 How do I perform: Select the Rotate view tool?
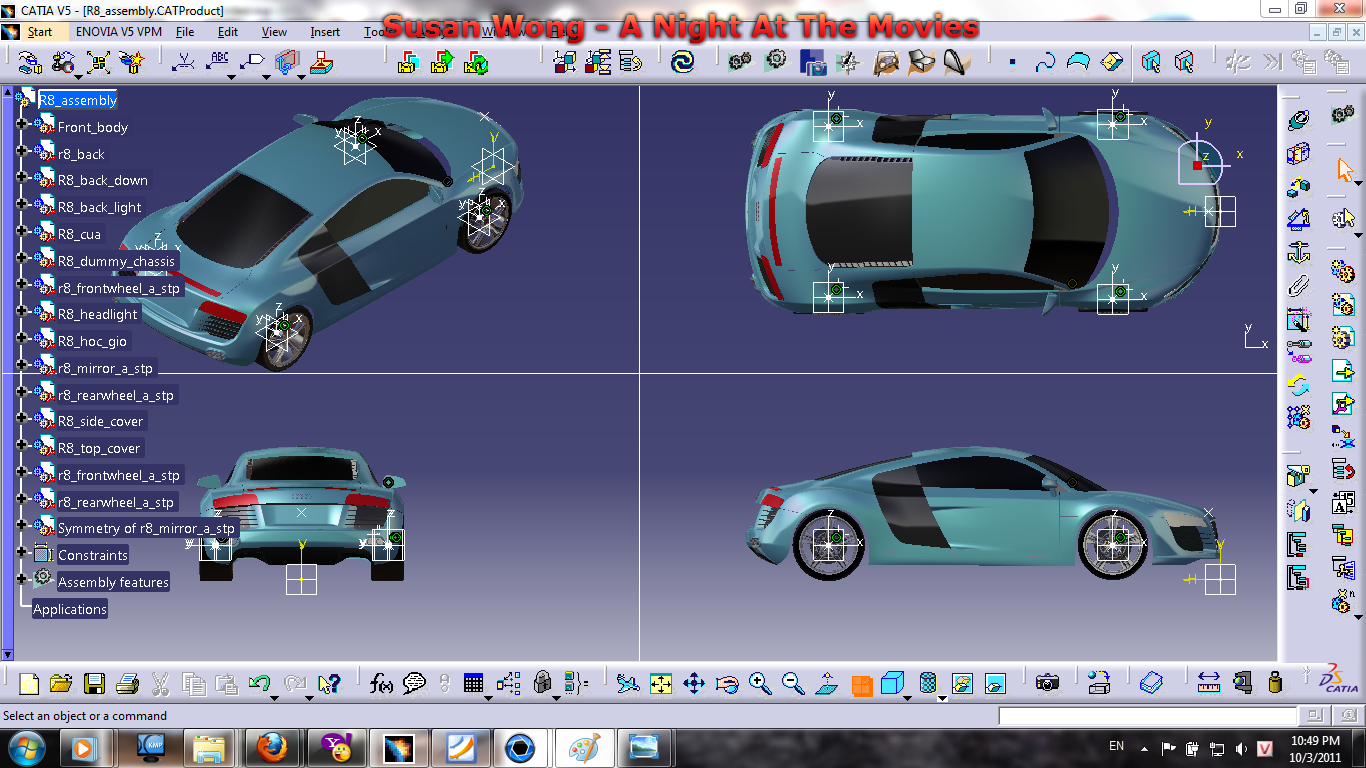coord(727,684)
